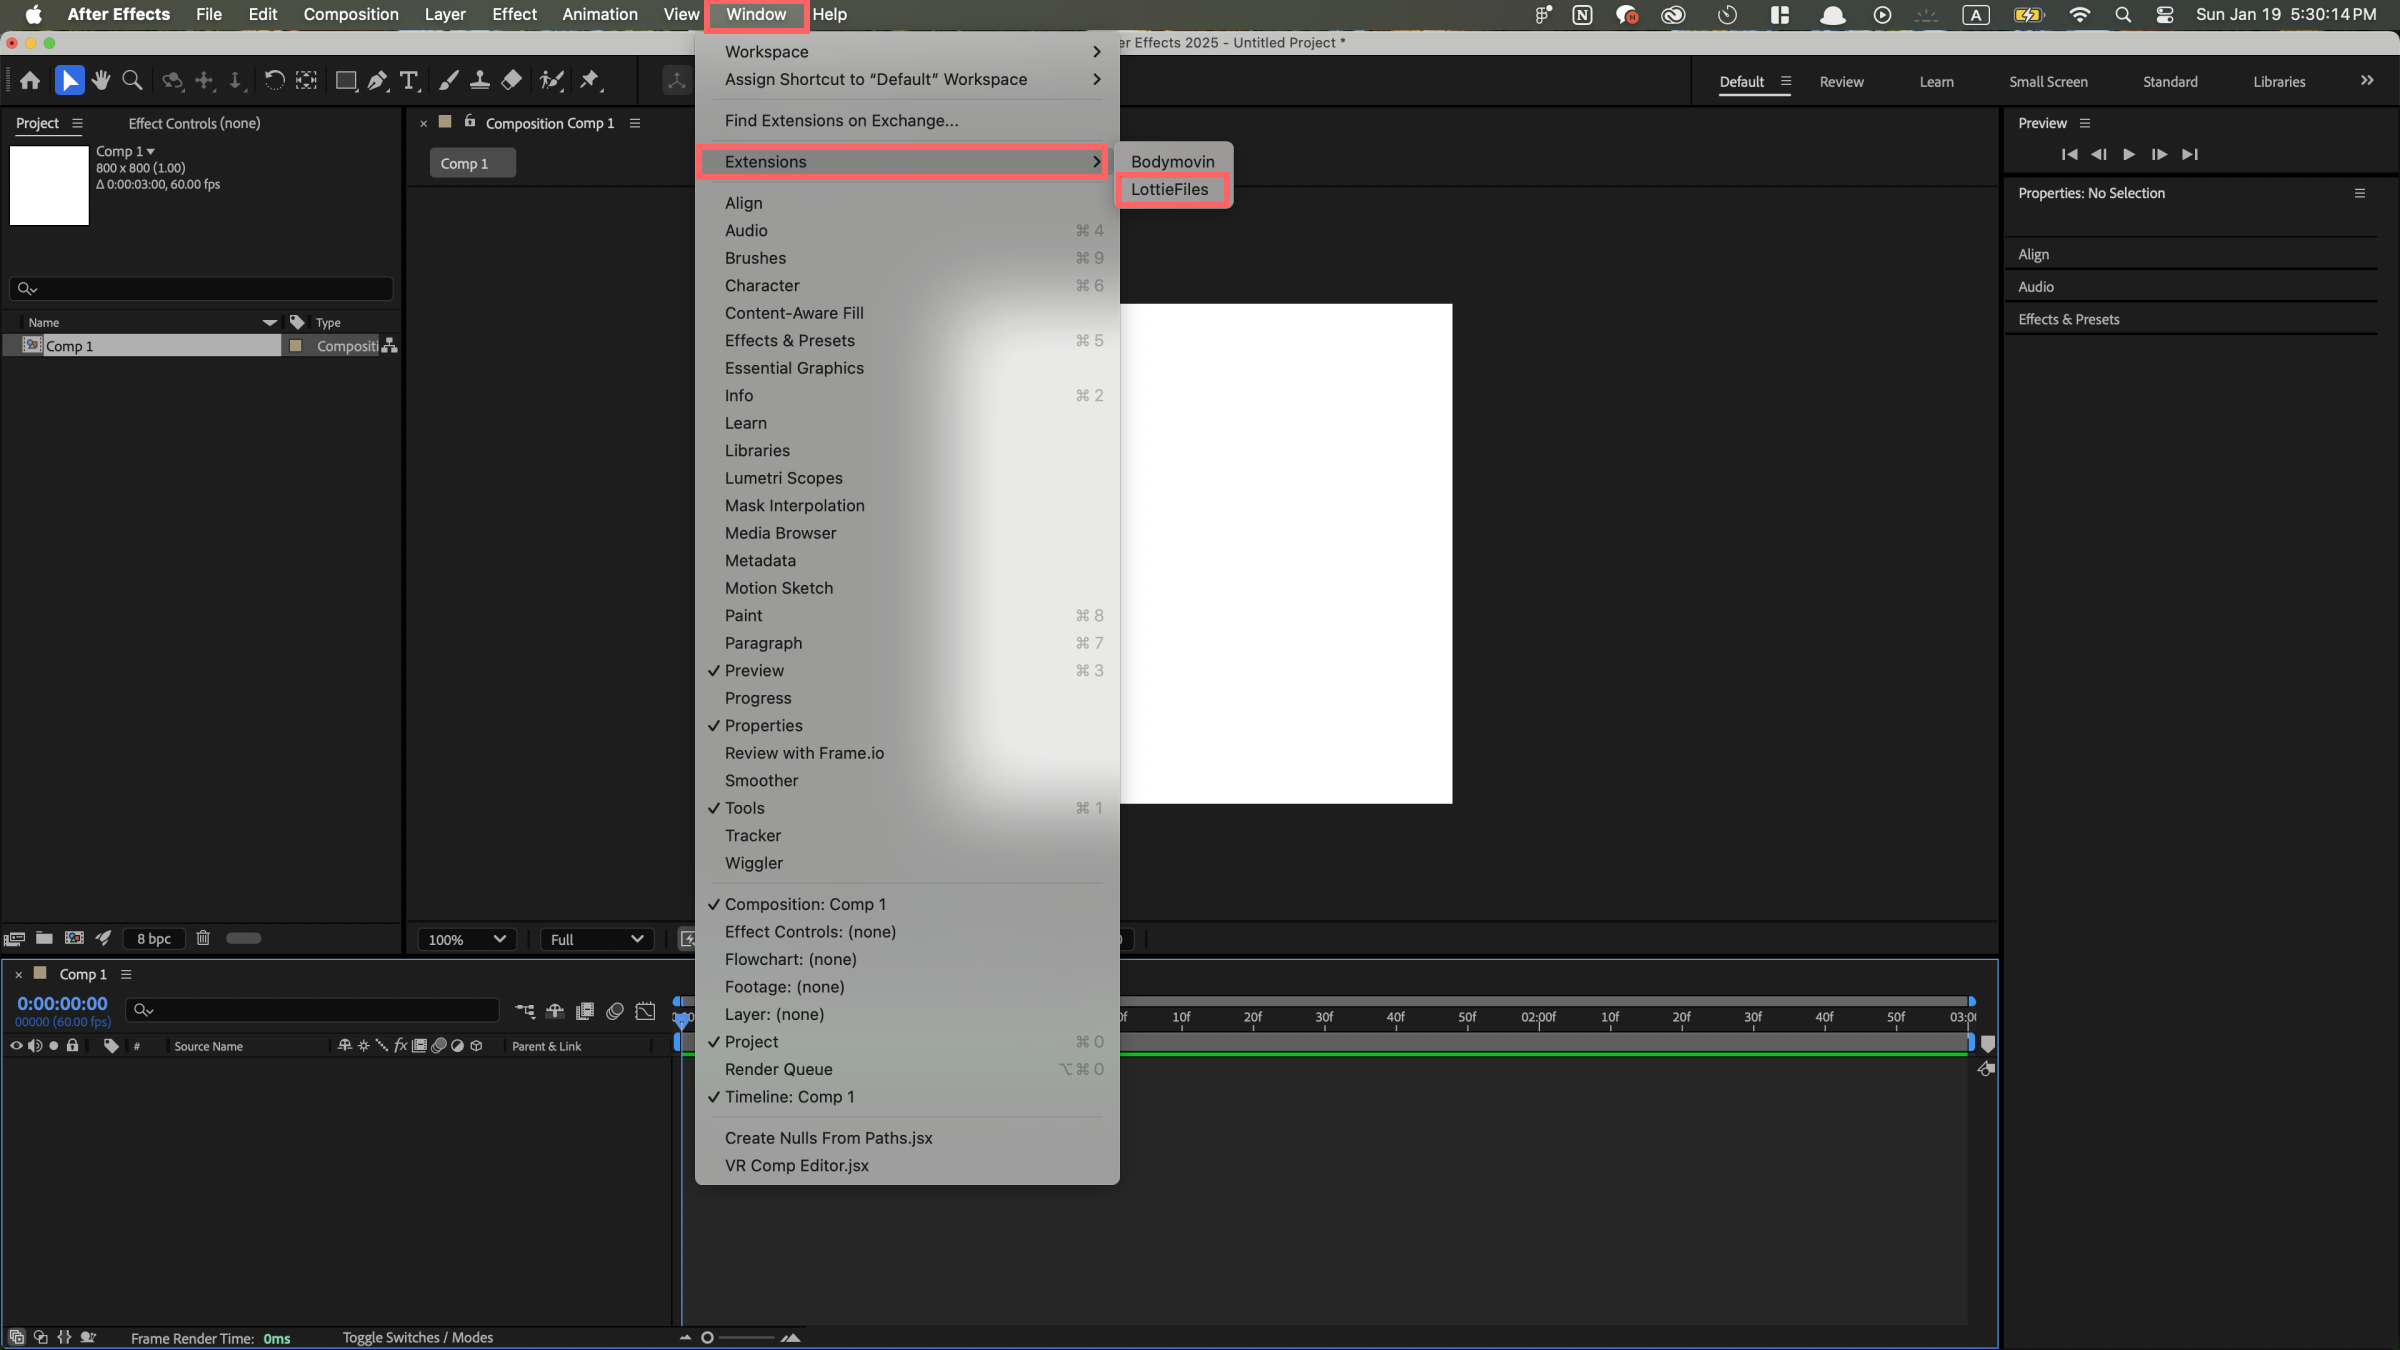Toggle the Preview panel checkmark item
Screen dimensions: 2400x1350
[906, 671]
